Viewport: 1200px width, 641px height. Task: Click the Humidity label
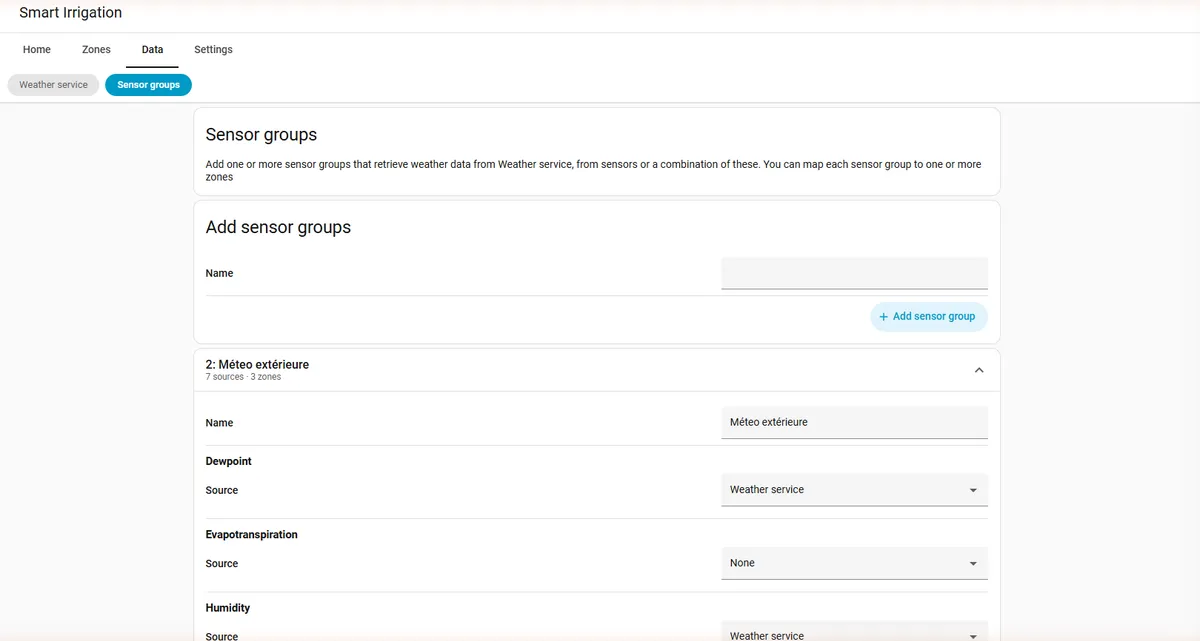pos(228,608)
